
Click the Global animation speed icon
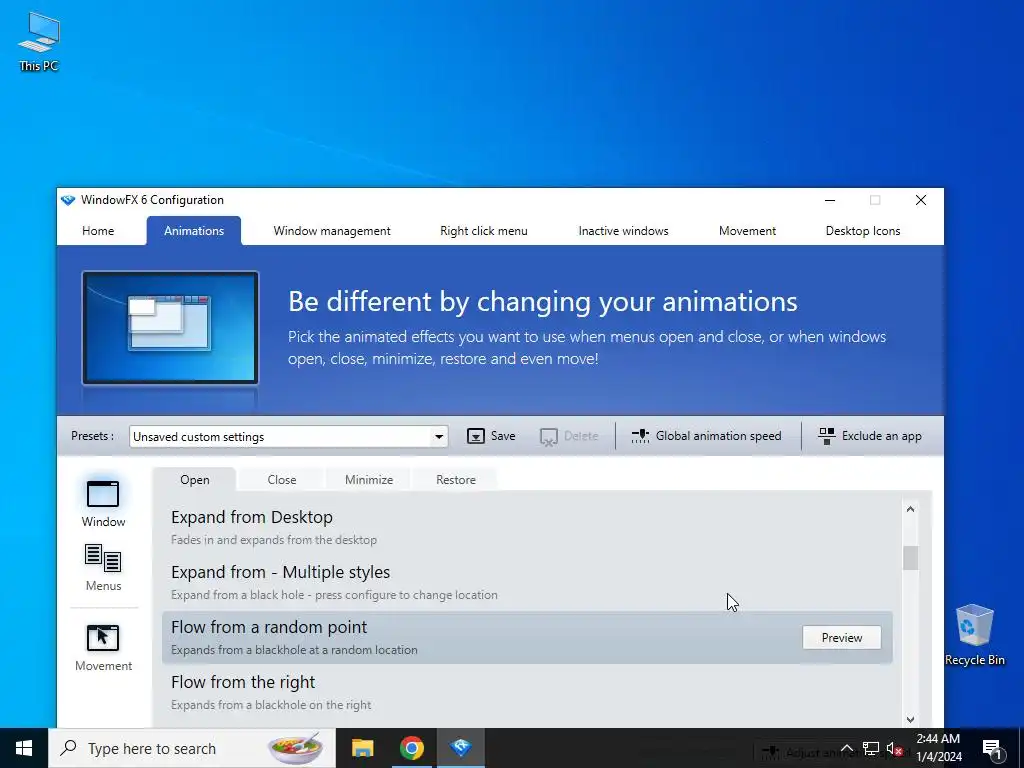[x=640, y=436]
